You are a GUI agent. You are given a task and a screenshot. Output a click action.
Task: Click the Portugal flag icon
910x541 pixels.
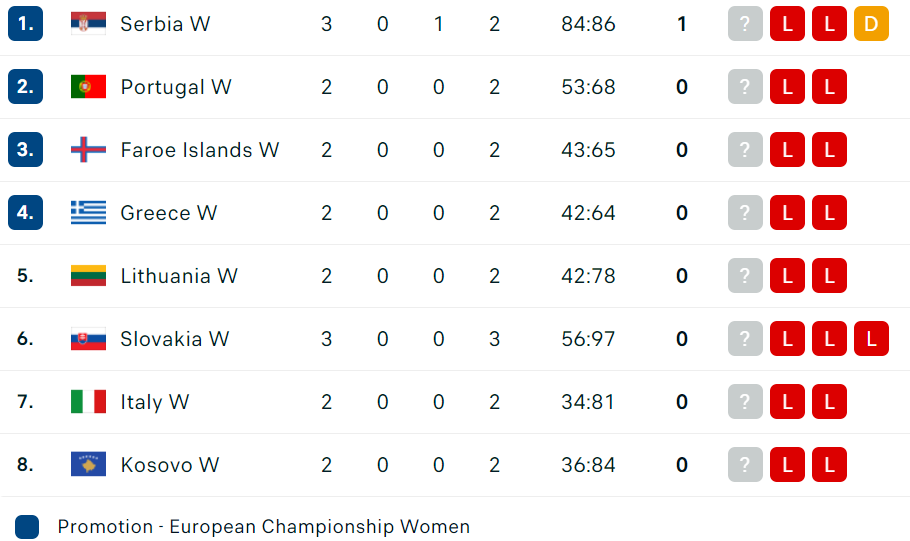coord(88,86)
